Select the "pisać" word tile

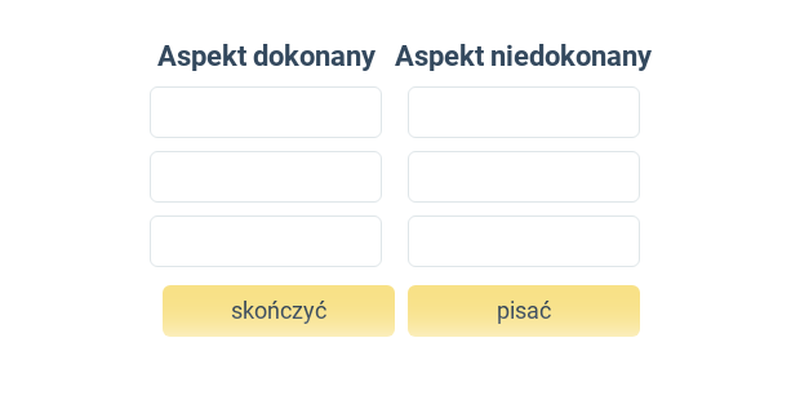click(524, 311)
